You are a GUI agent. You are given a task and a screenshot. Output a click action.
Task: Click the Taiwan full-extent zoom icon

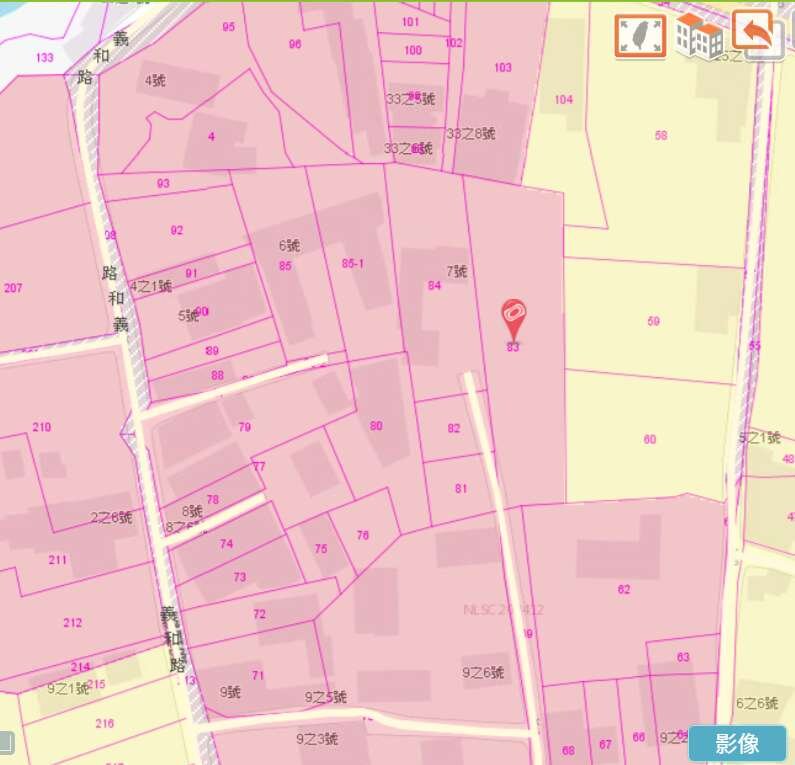(640, 35)
